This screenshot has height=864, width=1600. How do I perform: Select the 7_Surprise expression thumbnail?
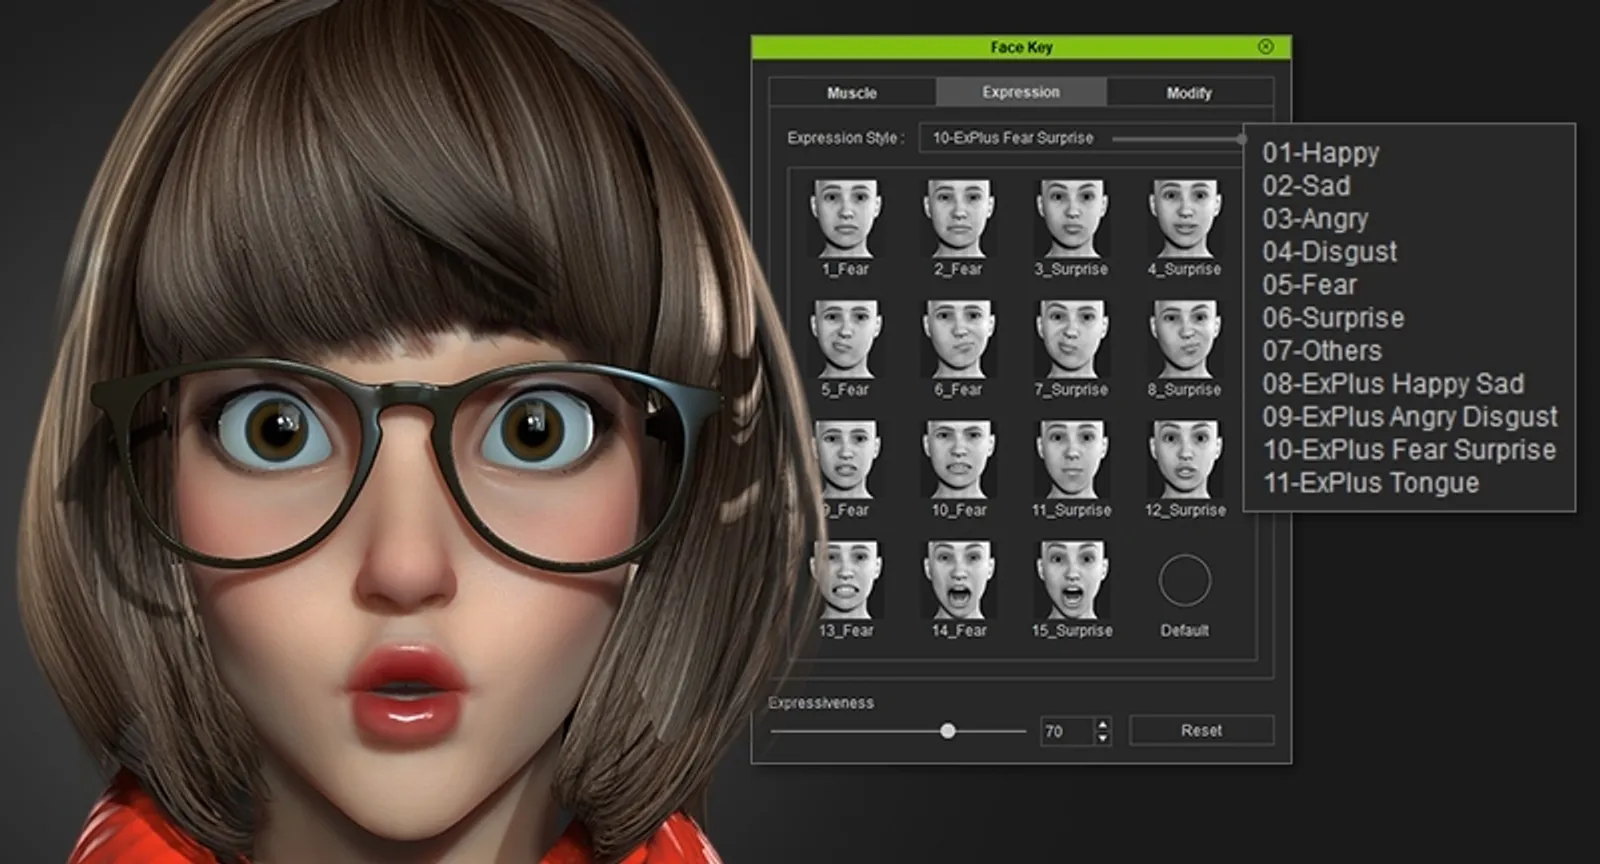click(1071, 340)
